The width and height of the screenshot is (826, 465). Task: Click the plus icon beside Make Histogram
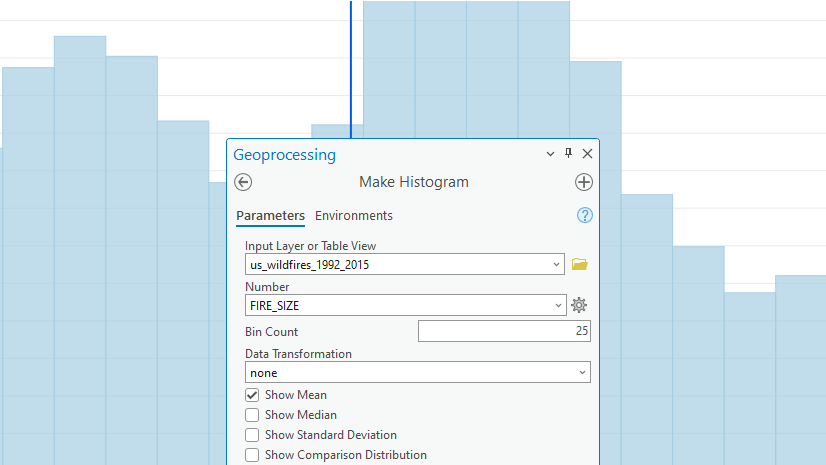coord(584,182)
